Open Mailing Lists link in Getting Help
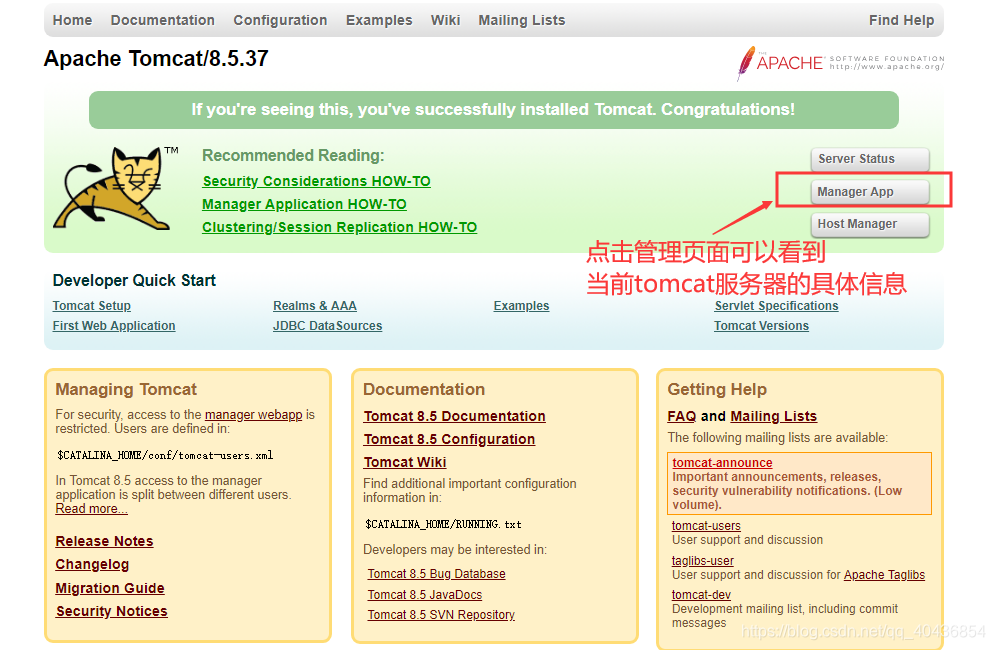Viewport: 995px width, 650px height. tap(774, 416)
